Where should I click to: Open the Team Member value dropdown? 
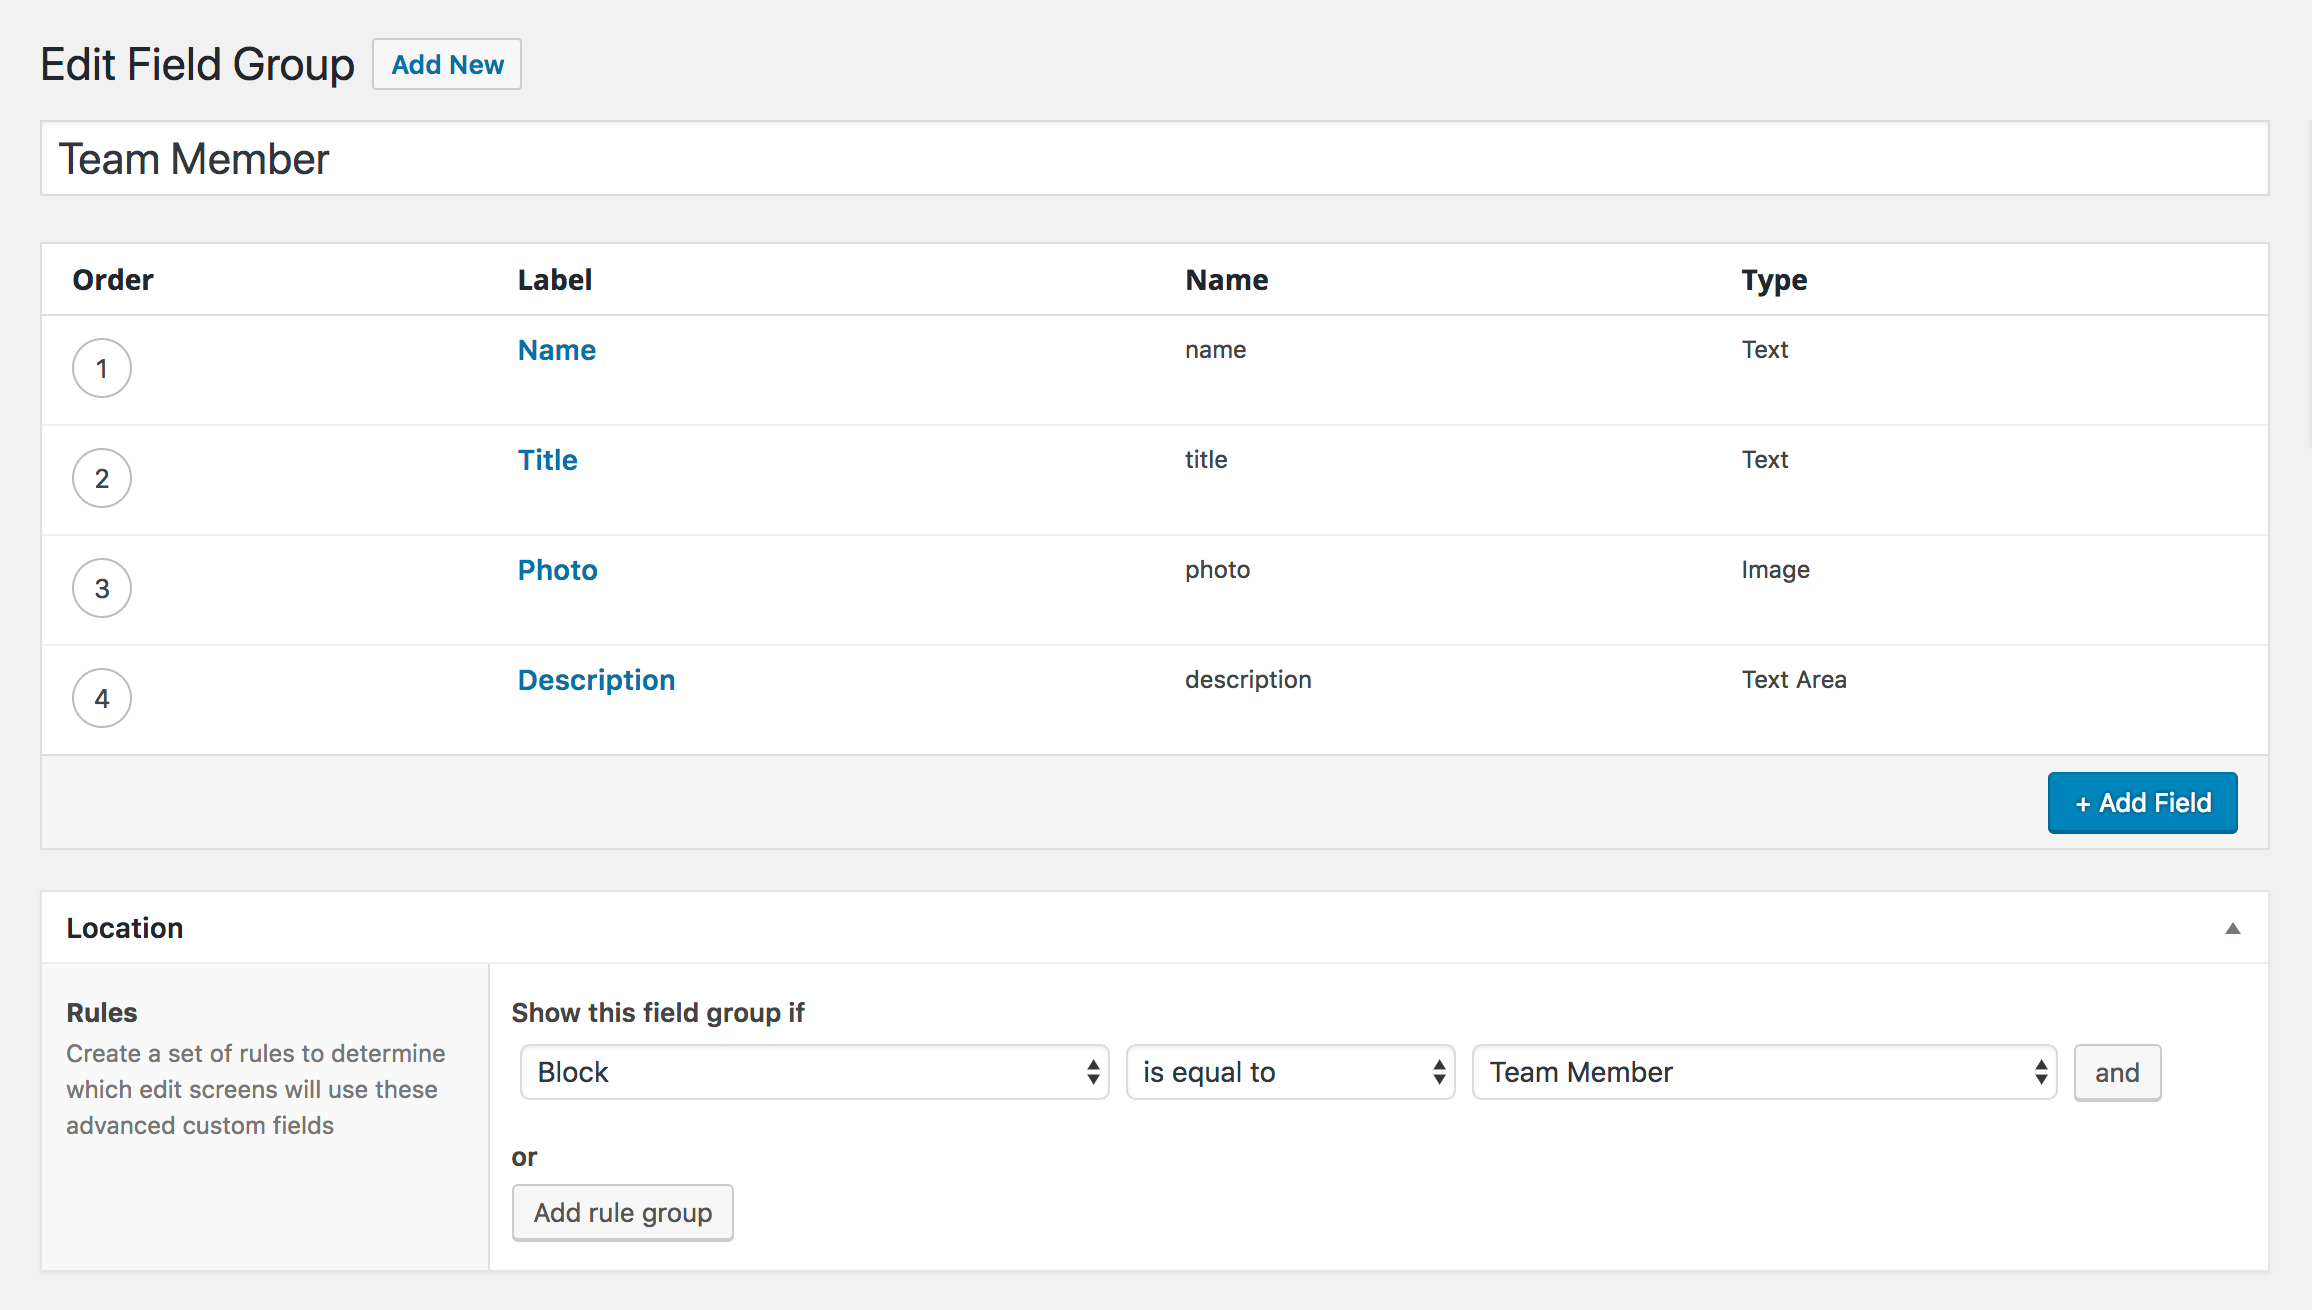pyautogui.click(x=1764, y=1072)
